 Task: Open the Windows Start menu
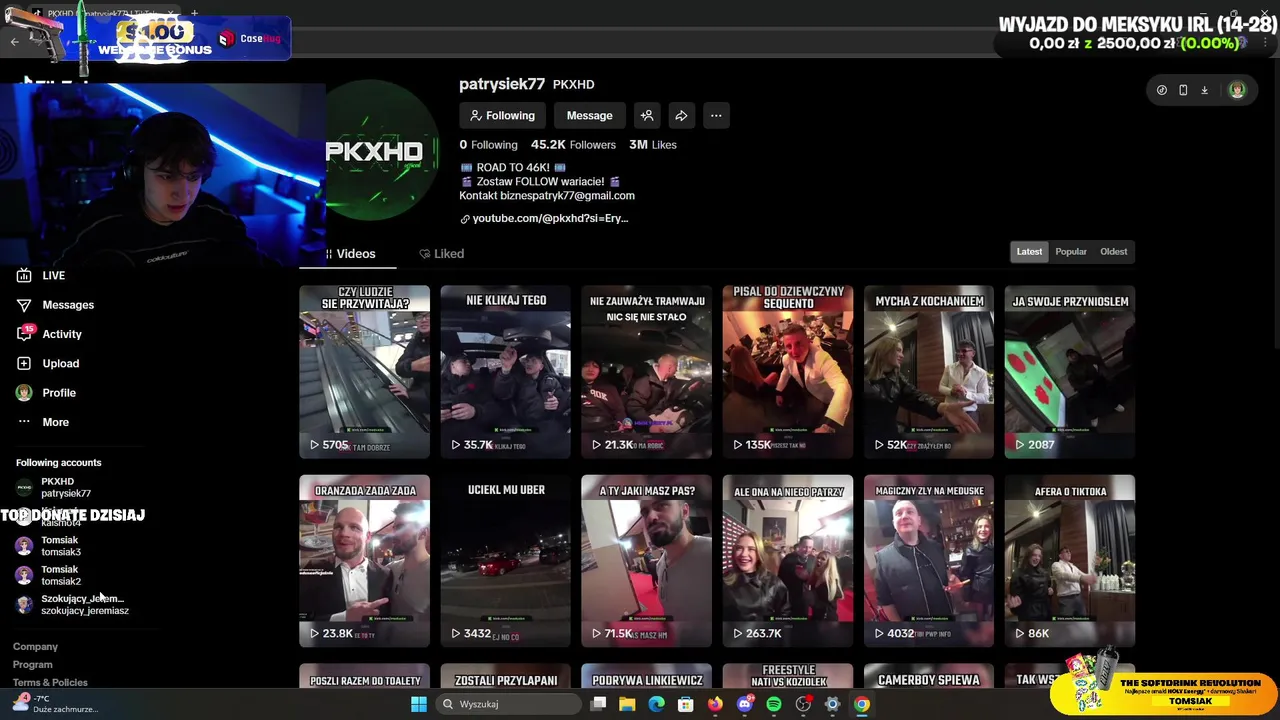419,704
